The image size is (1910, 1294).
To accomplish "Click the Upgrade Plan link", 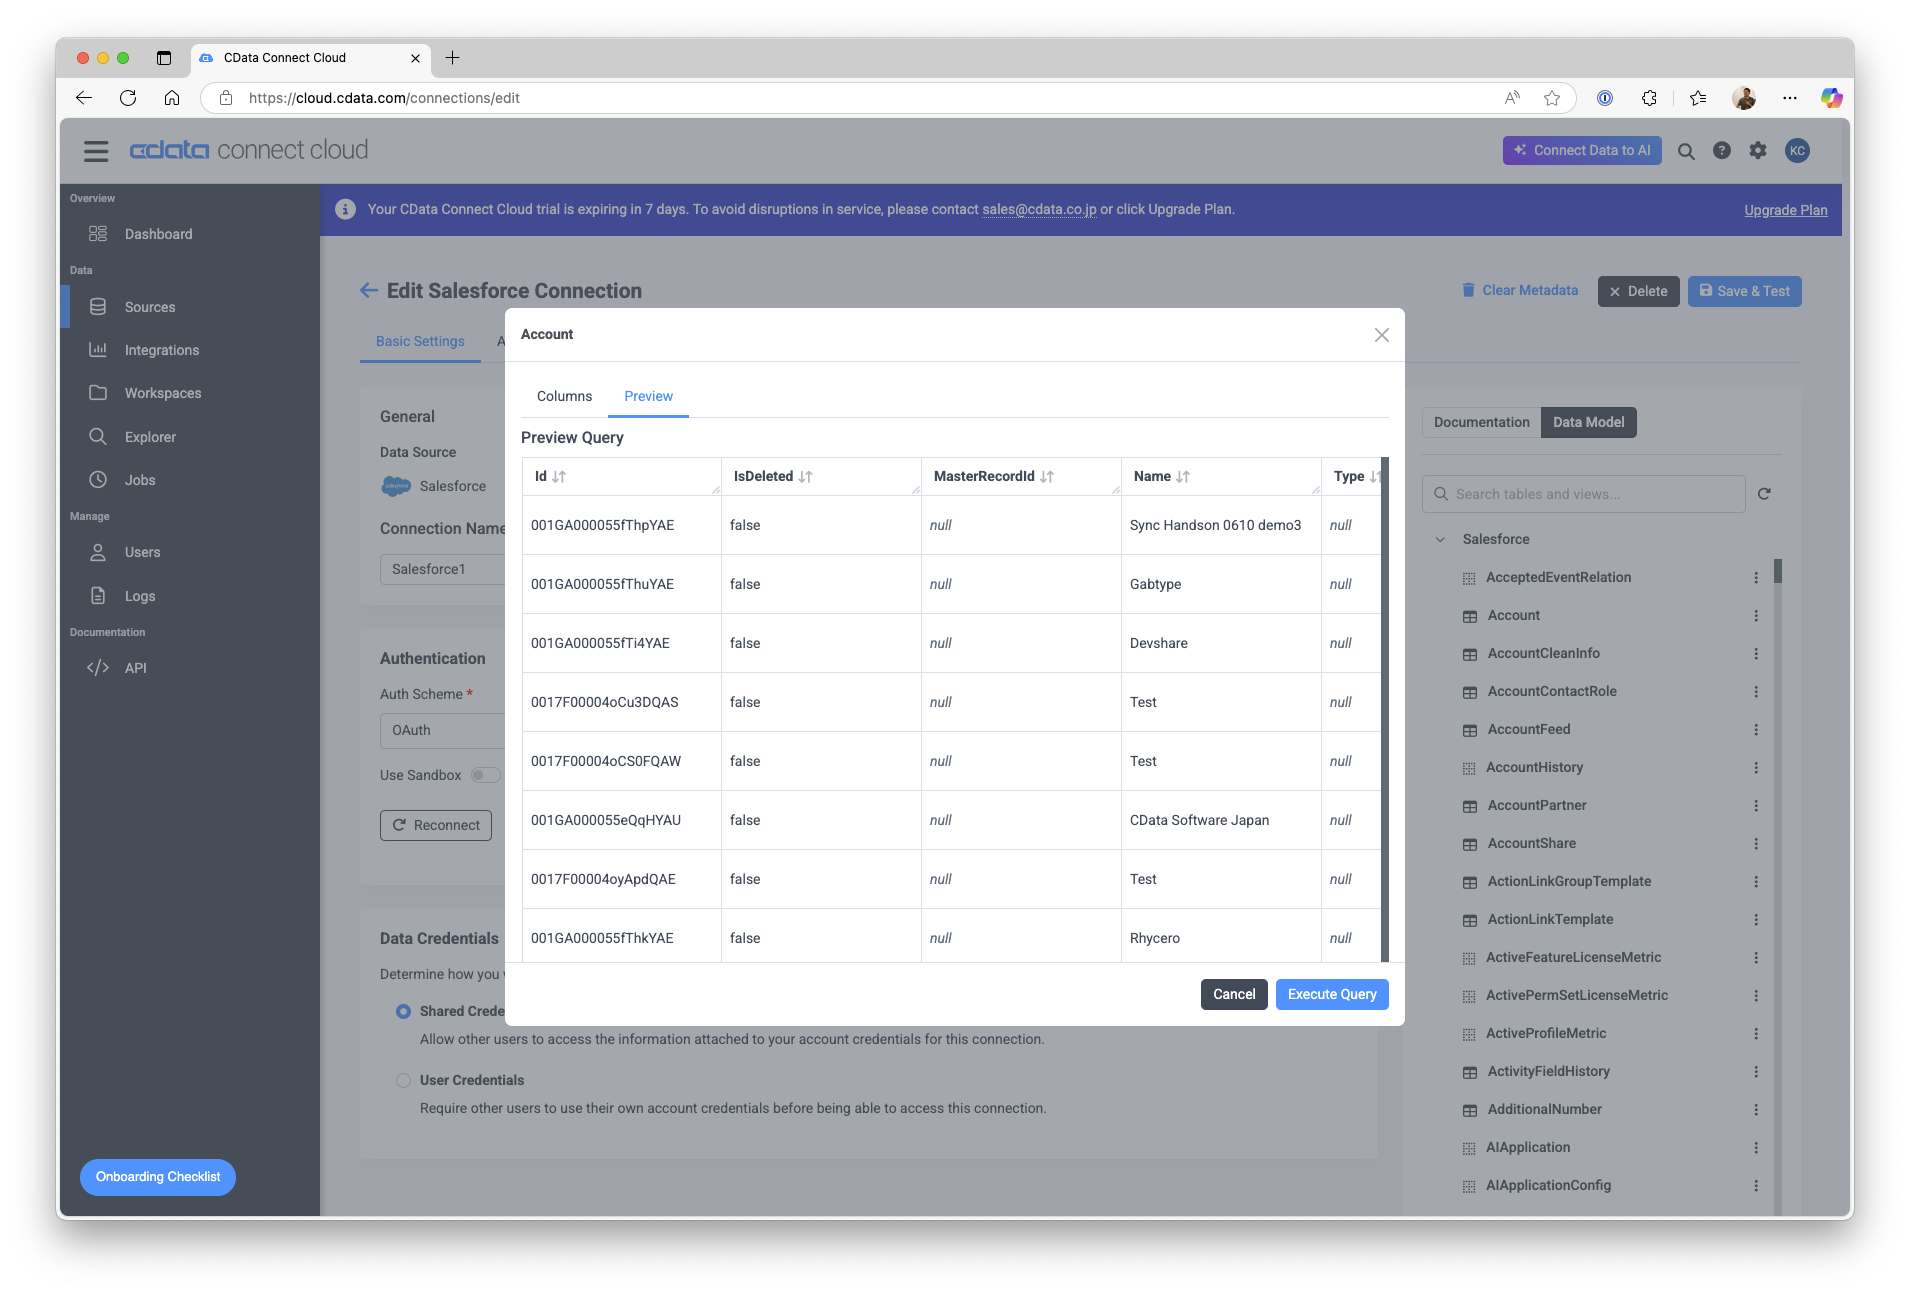I will [1785, 209].
